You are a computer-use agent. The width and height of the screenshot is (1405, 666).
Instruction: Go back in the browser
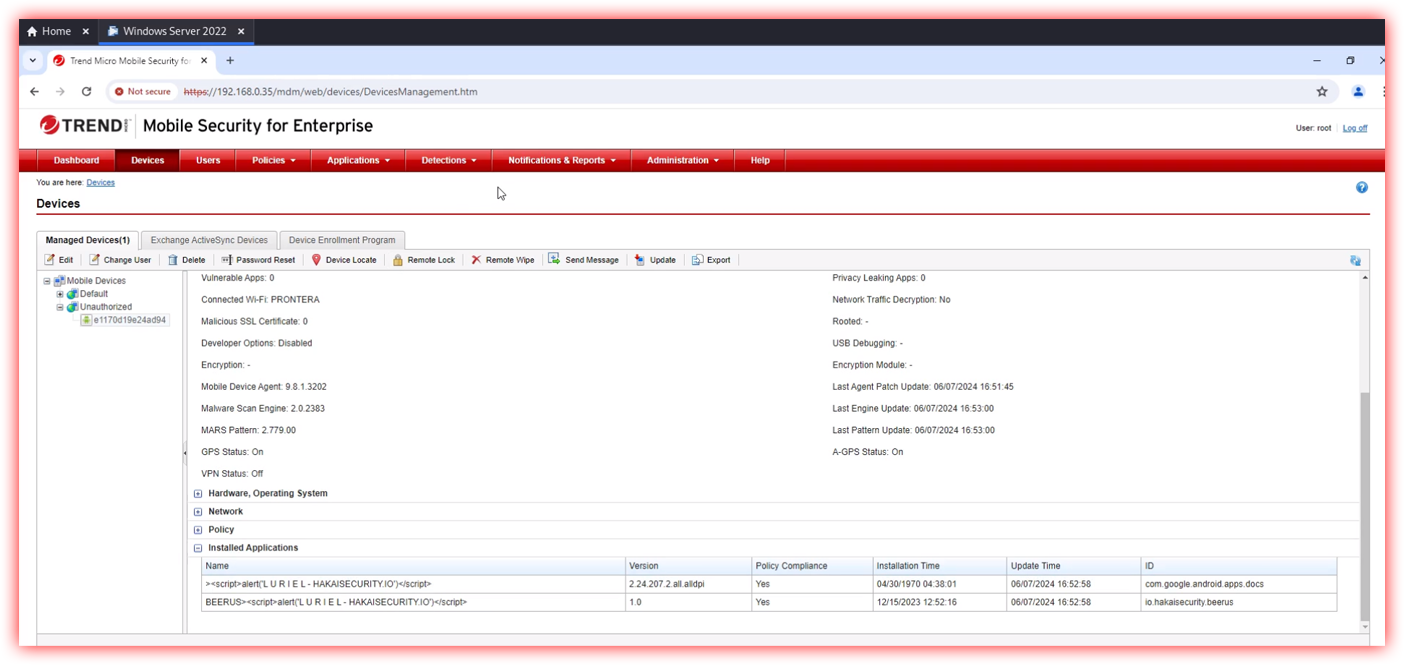pyautogui.click(x=35, y=91)
